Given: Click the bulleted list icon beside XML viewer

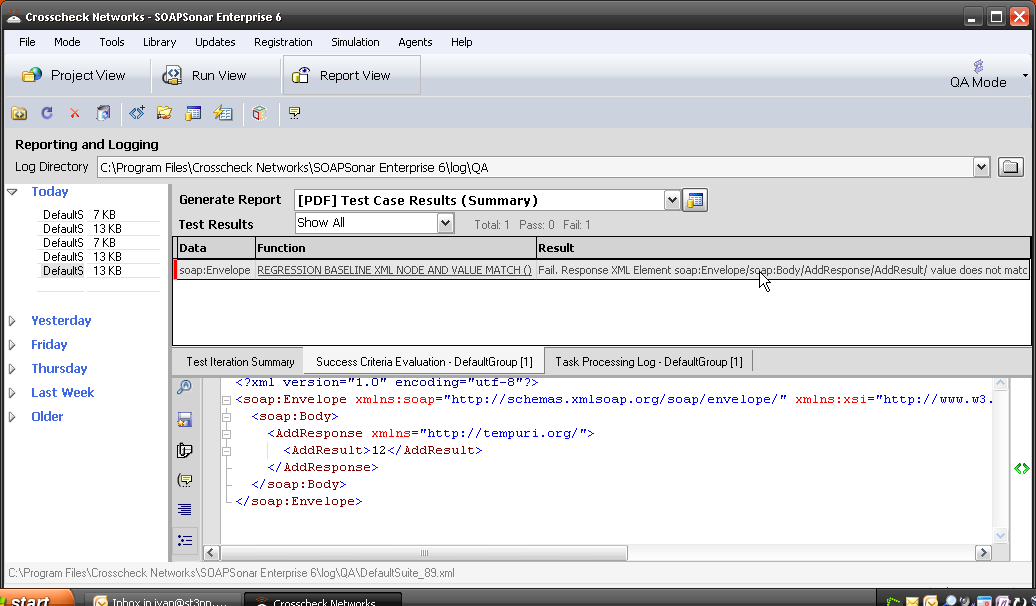Looking at the screenshot, I should (x=185, y=541).
